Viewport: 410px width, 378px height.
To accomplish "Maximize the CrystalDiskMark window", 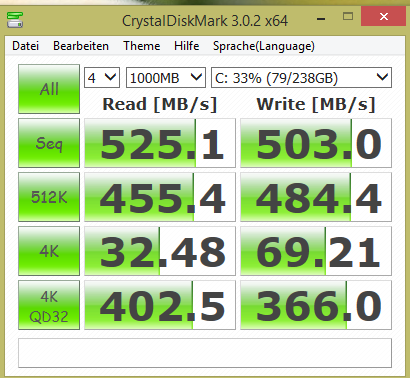I will coord(348,16).
